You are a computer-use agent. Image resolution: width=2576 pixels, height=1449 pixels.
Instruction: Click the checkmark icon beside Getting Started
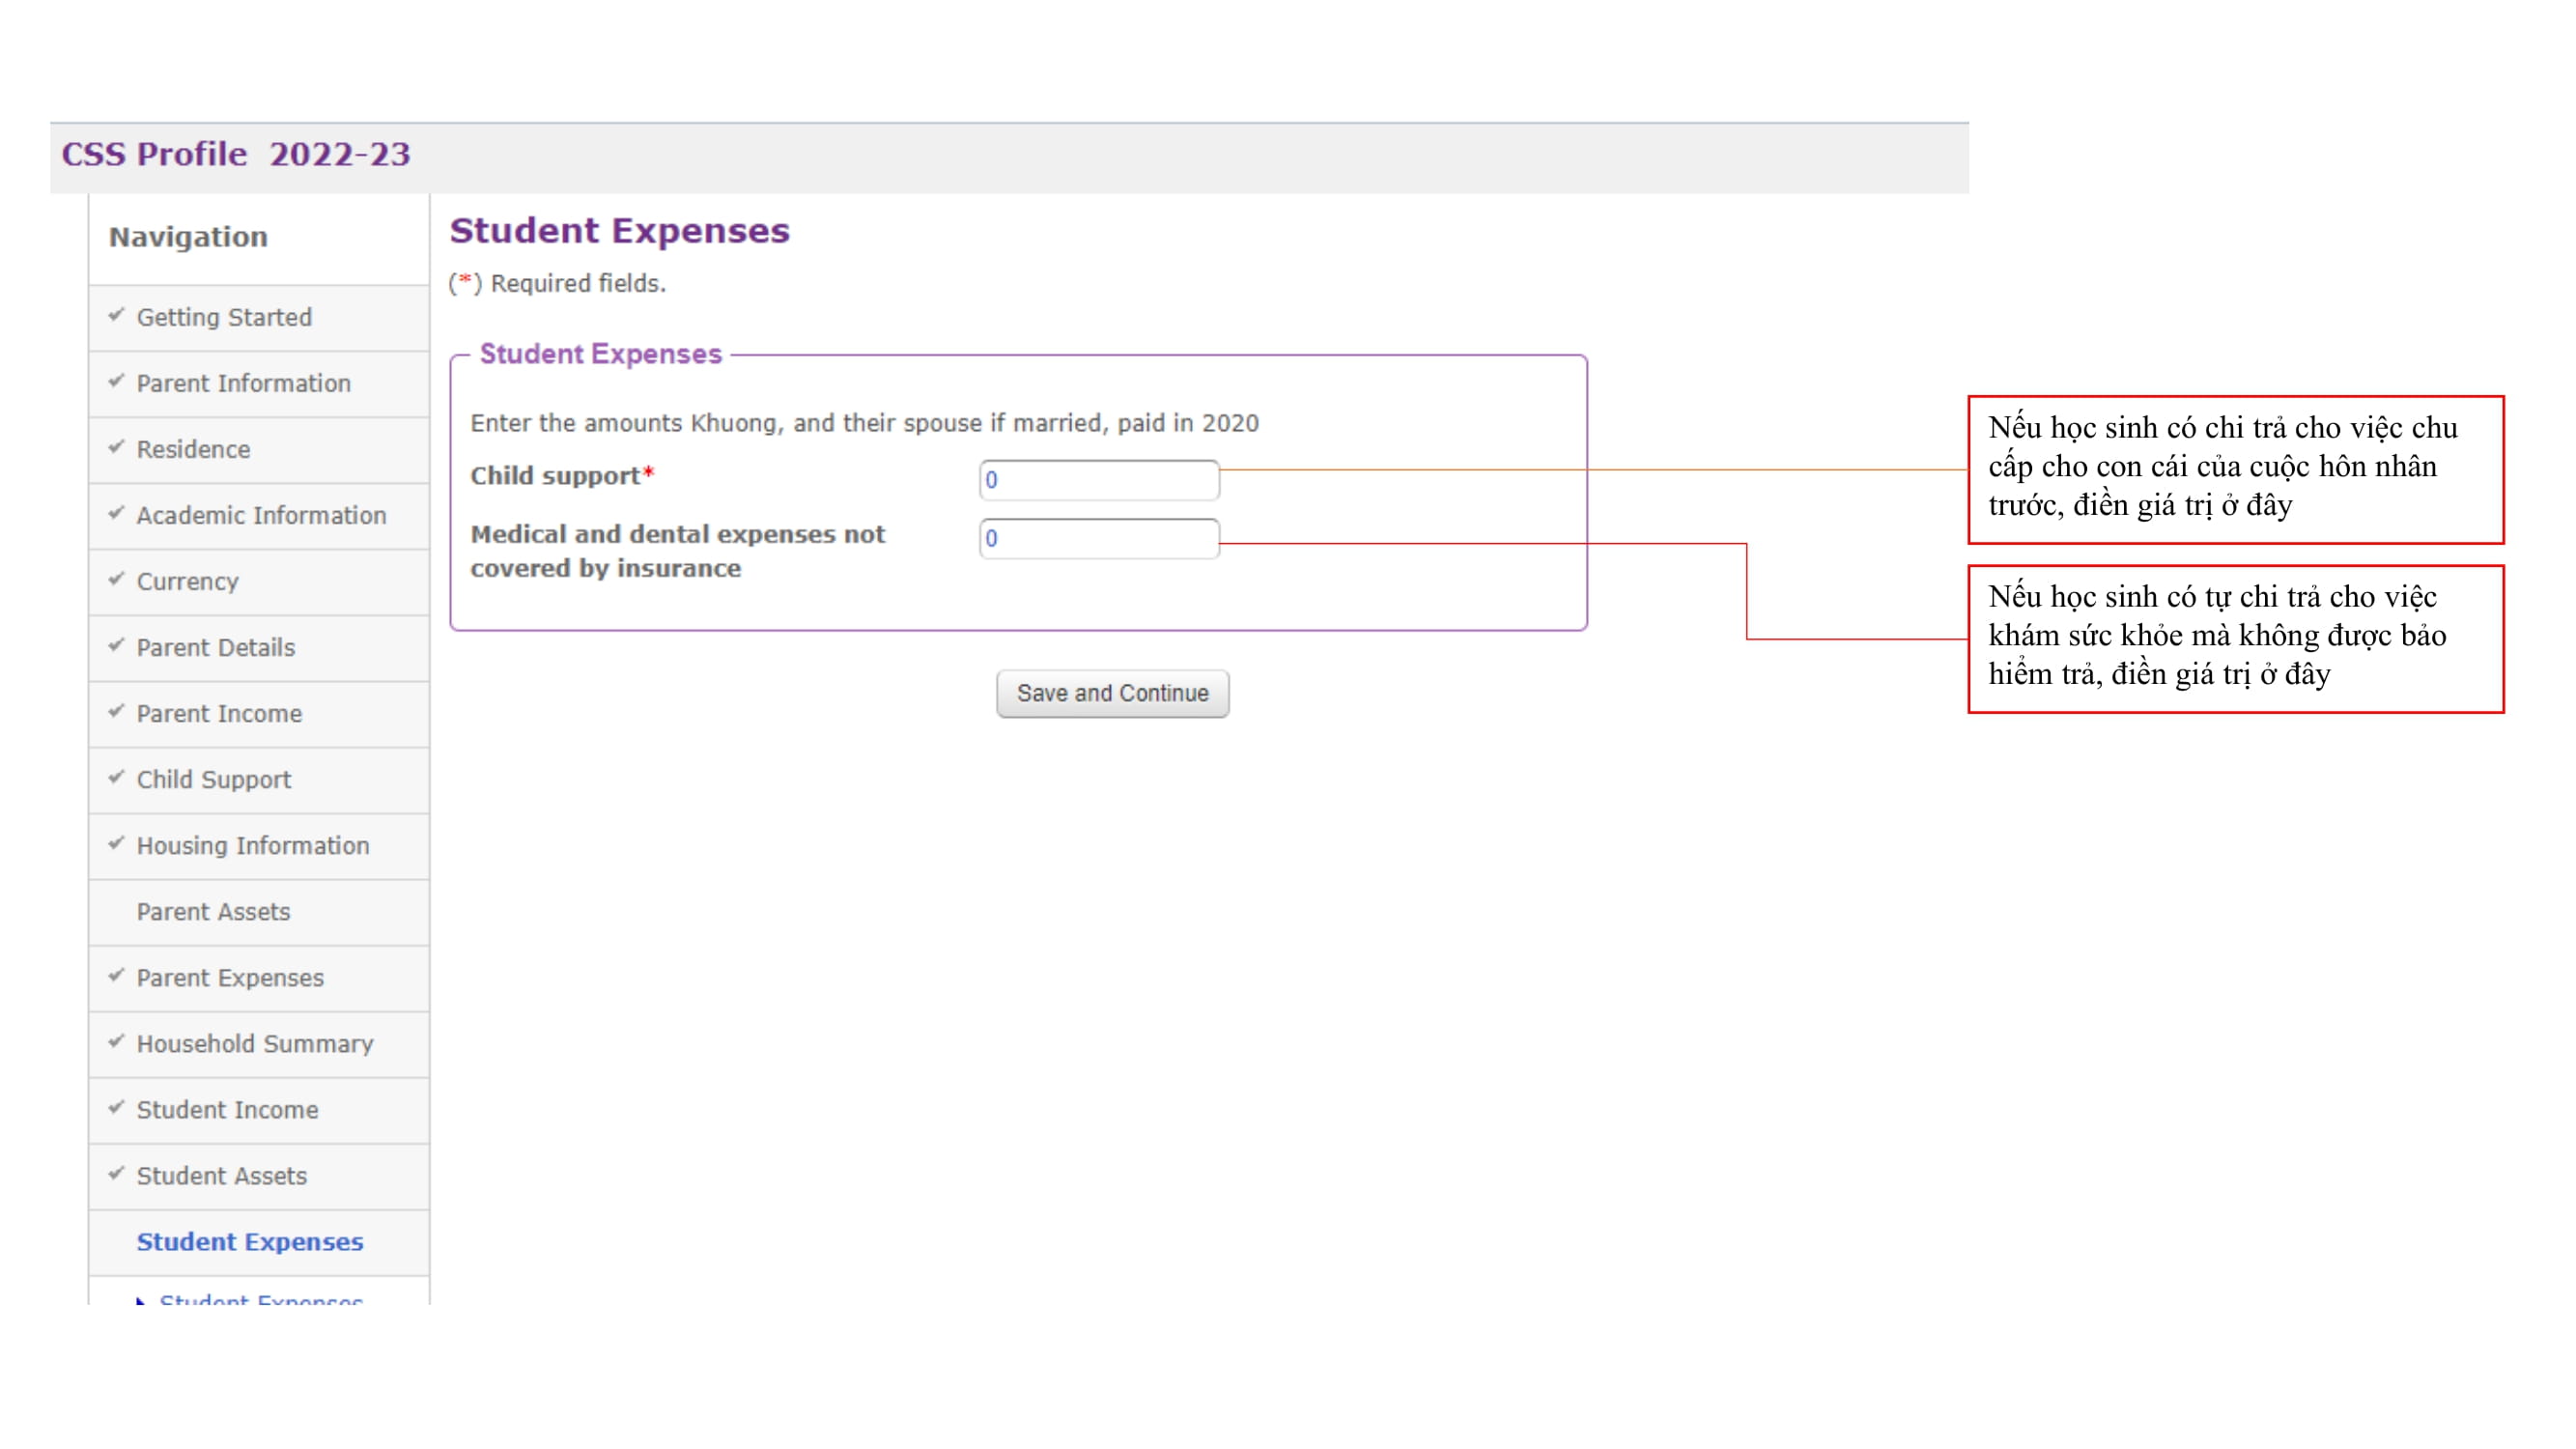[116, 315]
